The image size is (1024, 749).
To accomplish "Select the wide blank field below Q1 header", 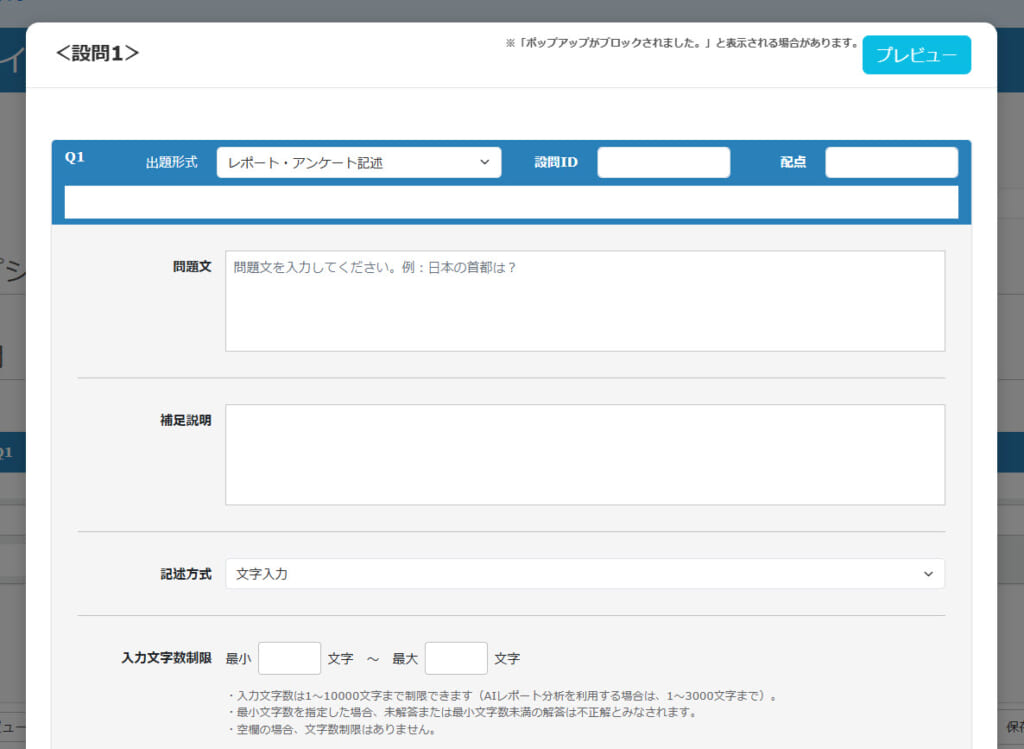I will [x=511, y=202].
